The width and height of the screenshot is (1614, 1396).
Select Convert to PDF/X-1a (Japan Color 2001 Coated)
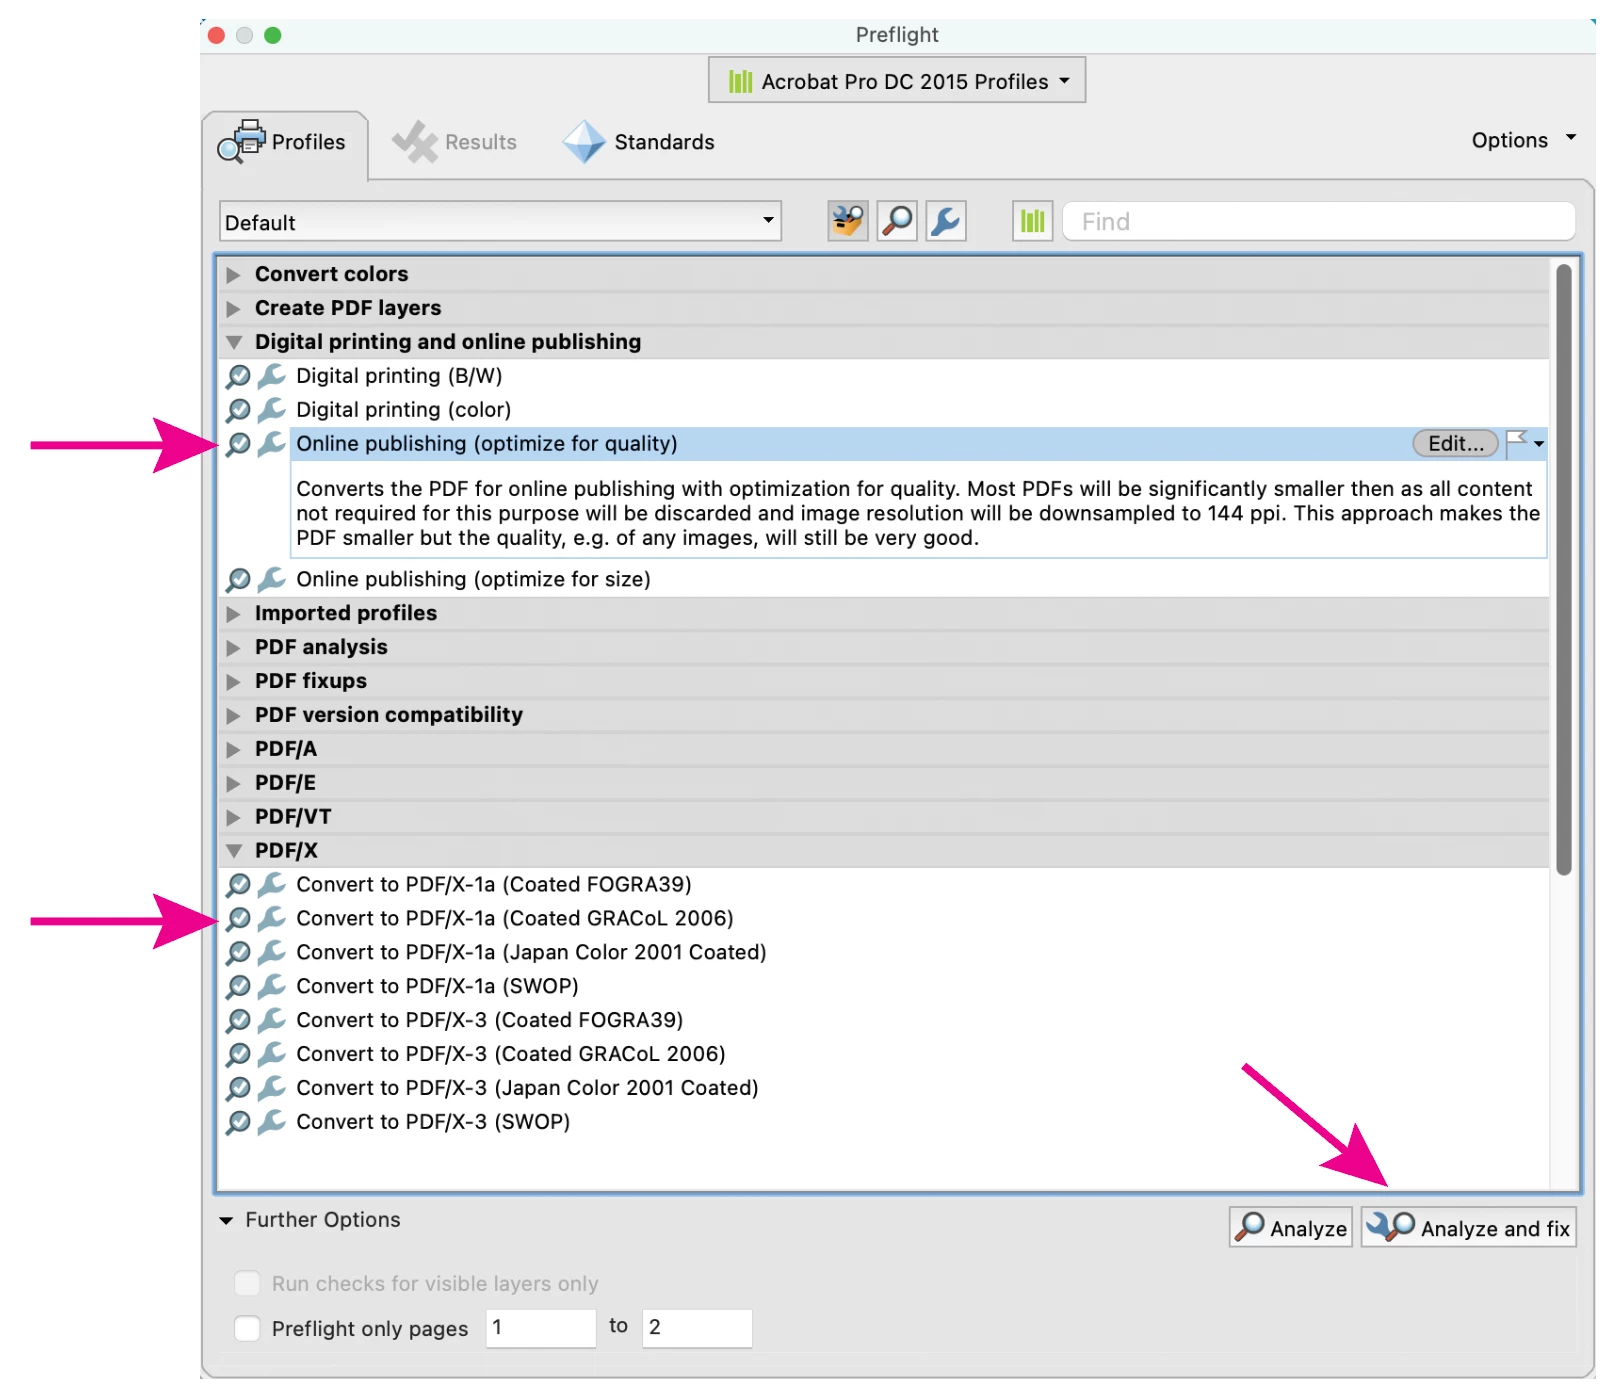click(531, 953)
